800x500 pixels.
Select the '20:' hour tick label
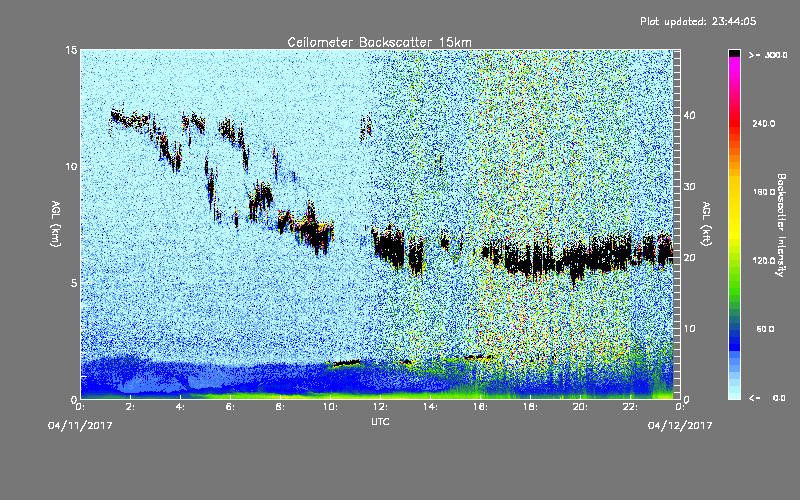tap(580, 407)
